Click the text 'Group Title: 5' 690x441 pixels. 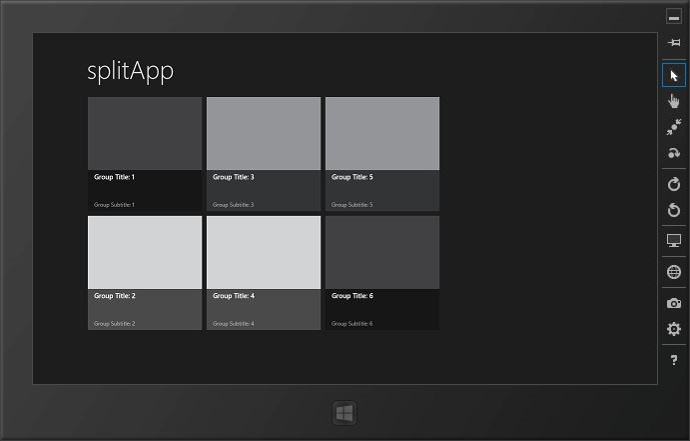click(x=352, y=177)
